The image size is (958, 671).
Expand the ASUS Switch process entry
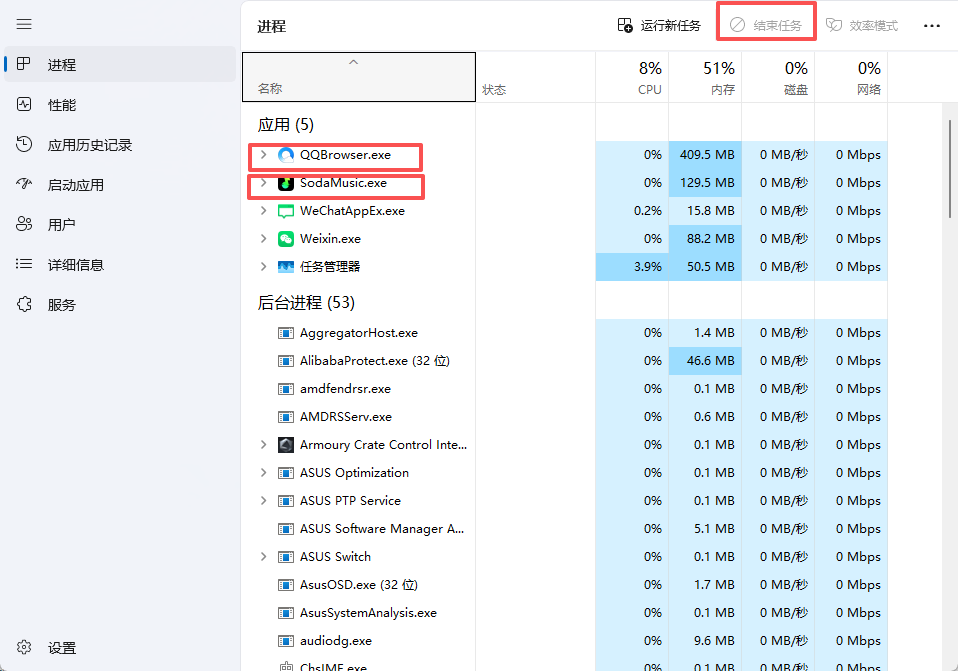[263, 557]
